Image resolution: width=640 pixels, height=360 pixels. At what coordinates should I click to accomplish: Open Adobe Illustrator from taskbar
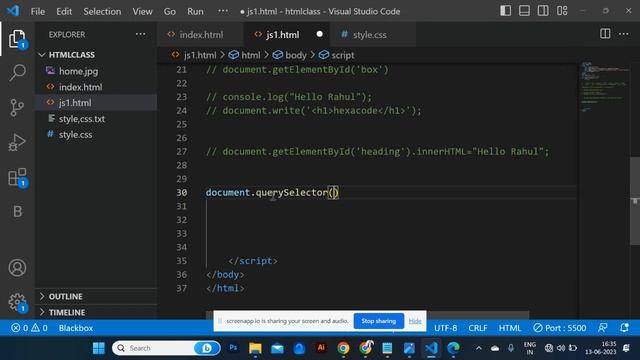tap(321, 348)
